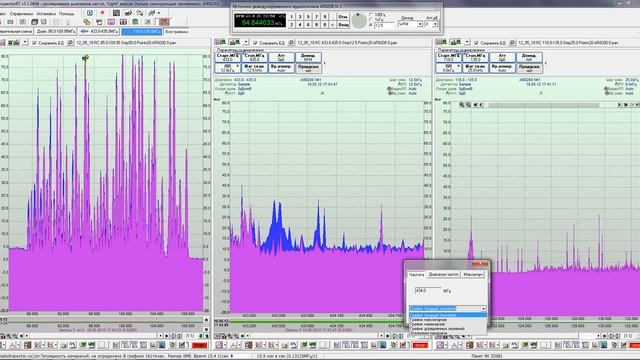Toggle Сохранять БД in the left panel

coord(34,42)
